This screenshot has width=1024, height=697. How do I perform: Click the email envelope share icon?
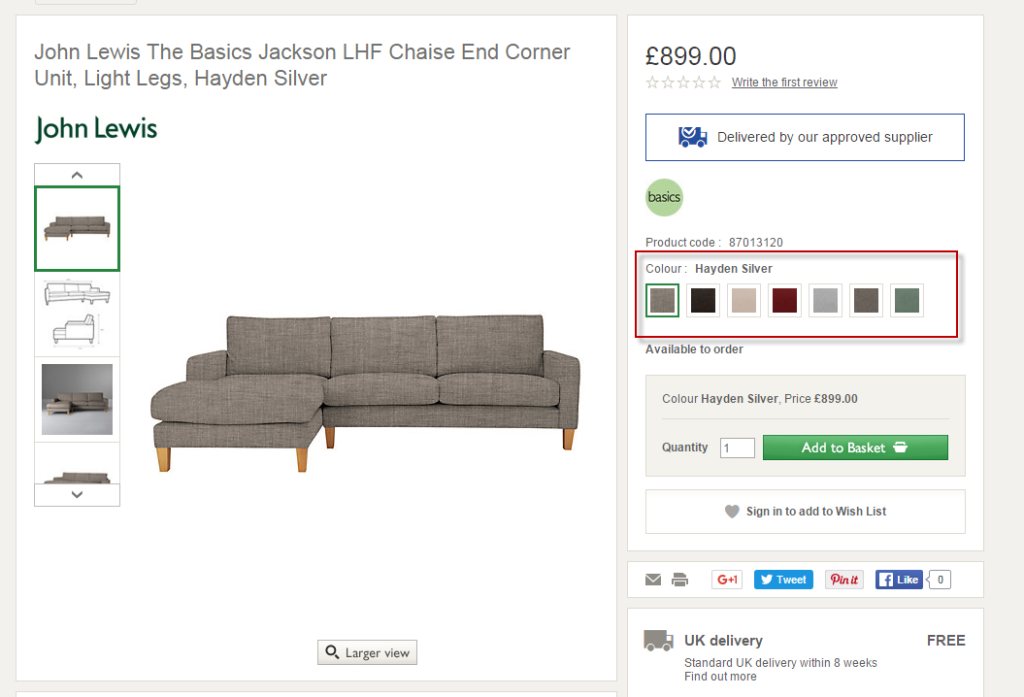653,579
